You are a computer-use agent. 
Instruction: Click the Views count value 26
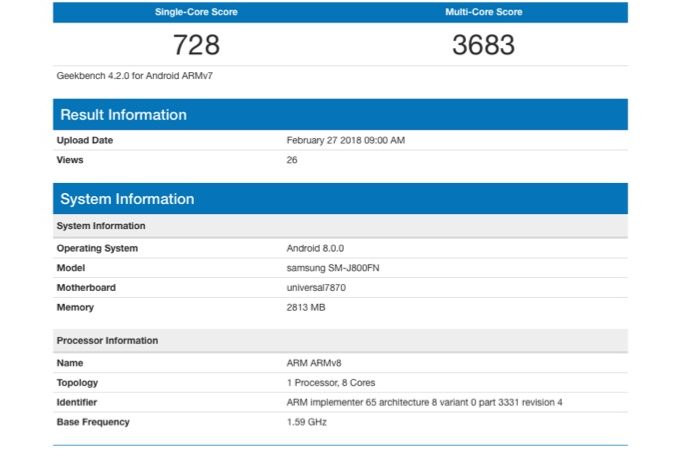(292, 160)
